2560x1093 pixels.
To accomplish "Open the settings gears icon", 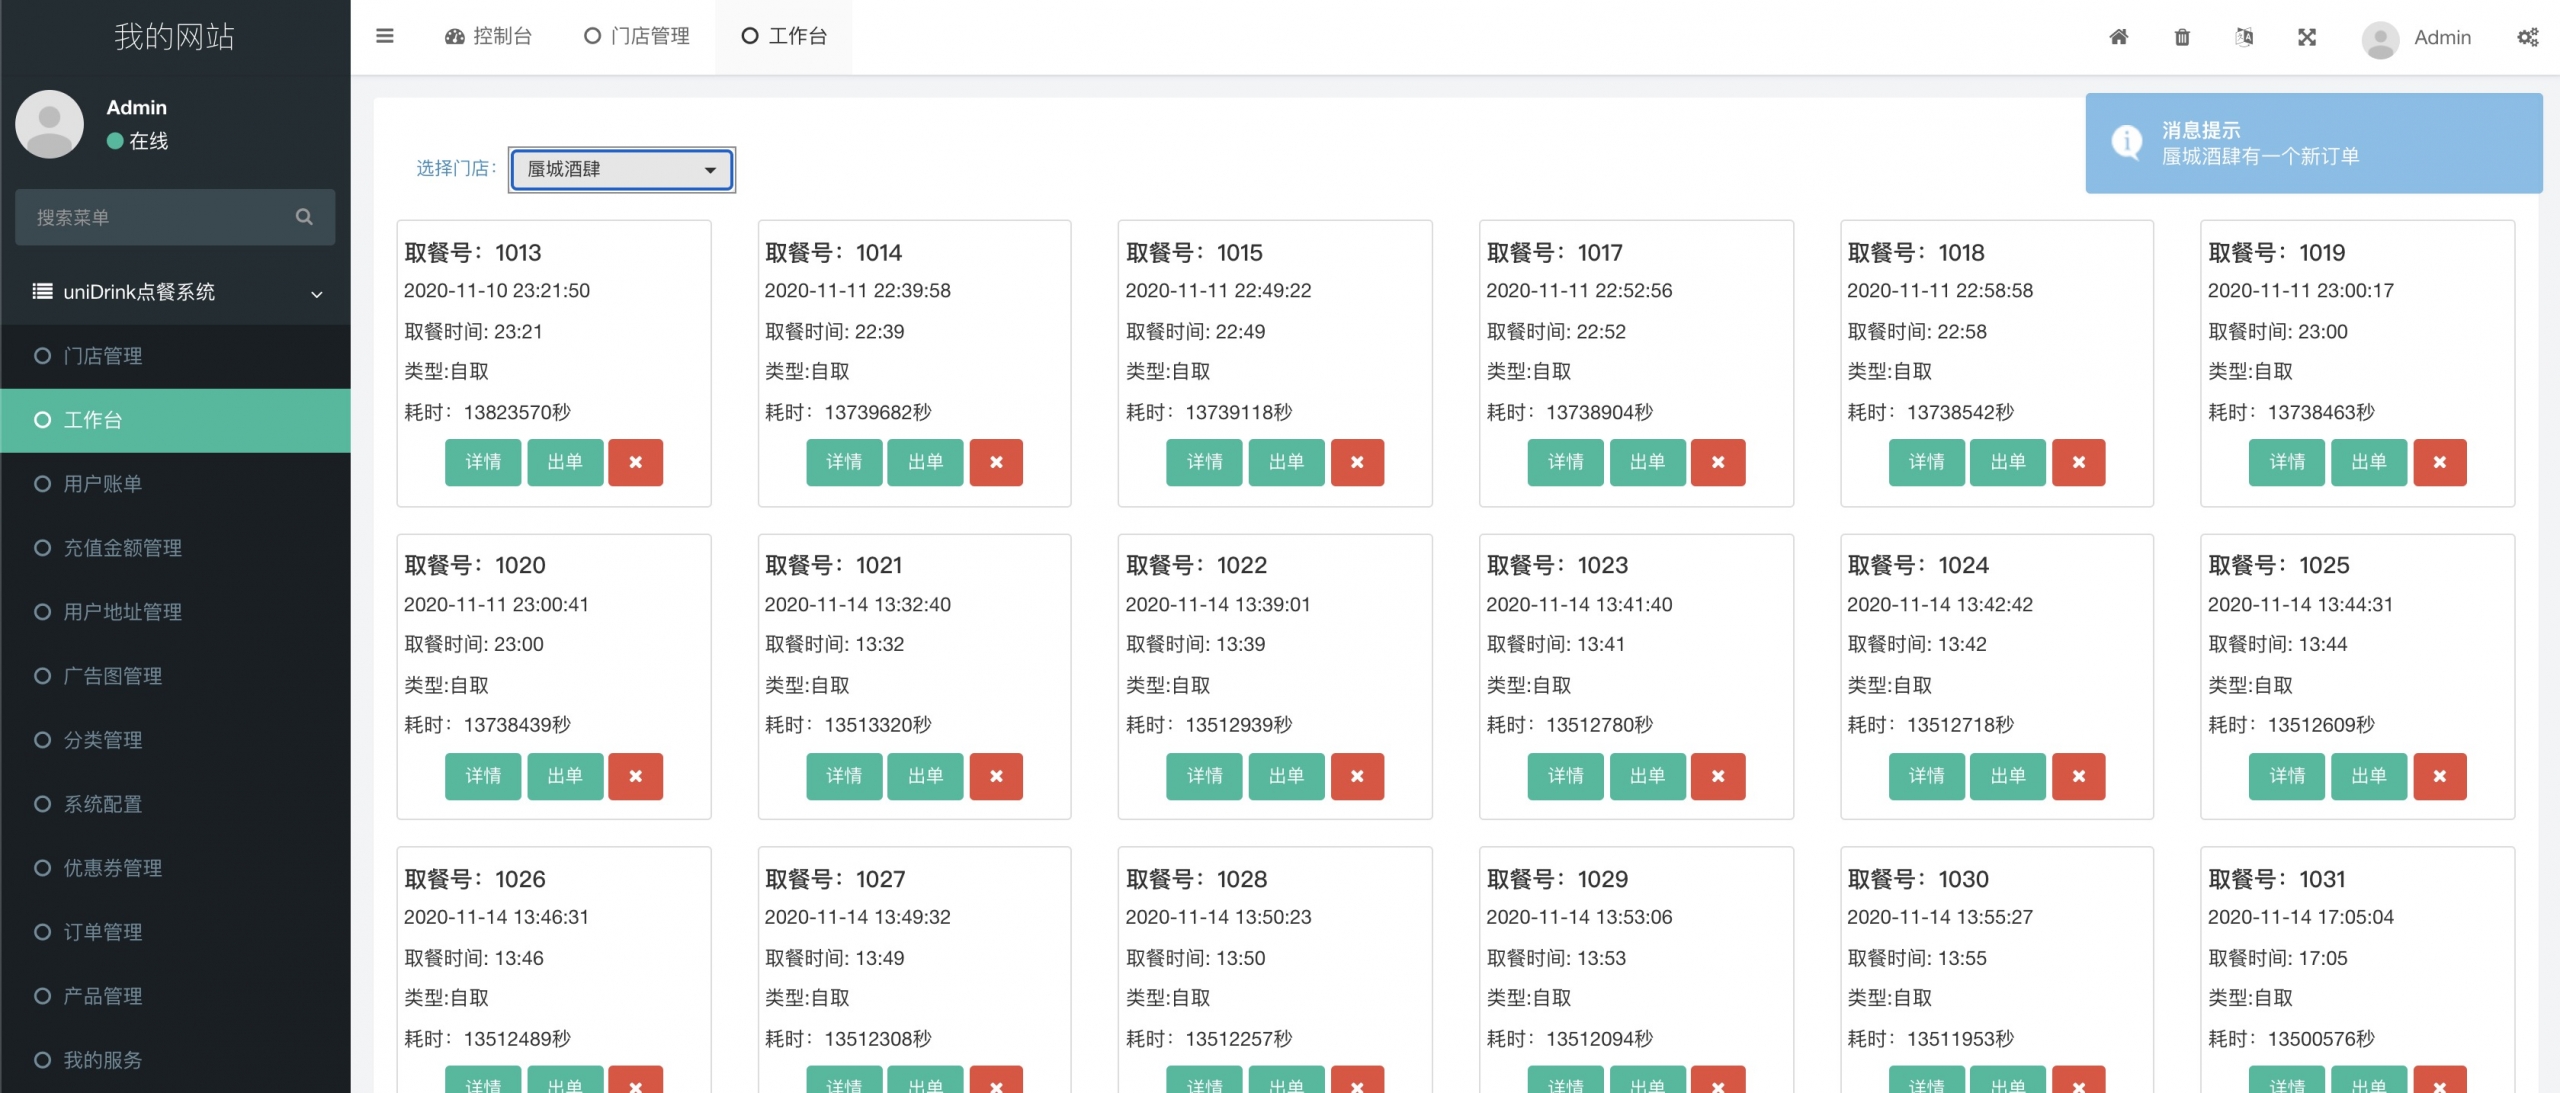I will coord(2528,37).
